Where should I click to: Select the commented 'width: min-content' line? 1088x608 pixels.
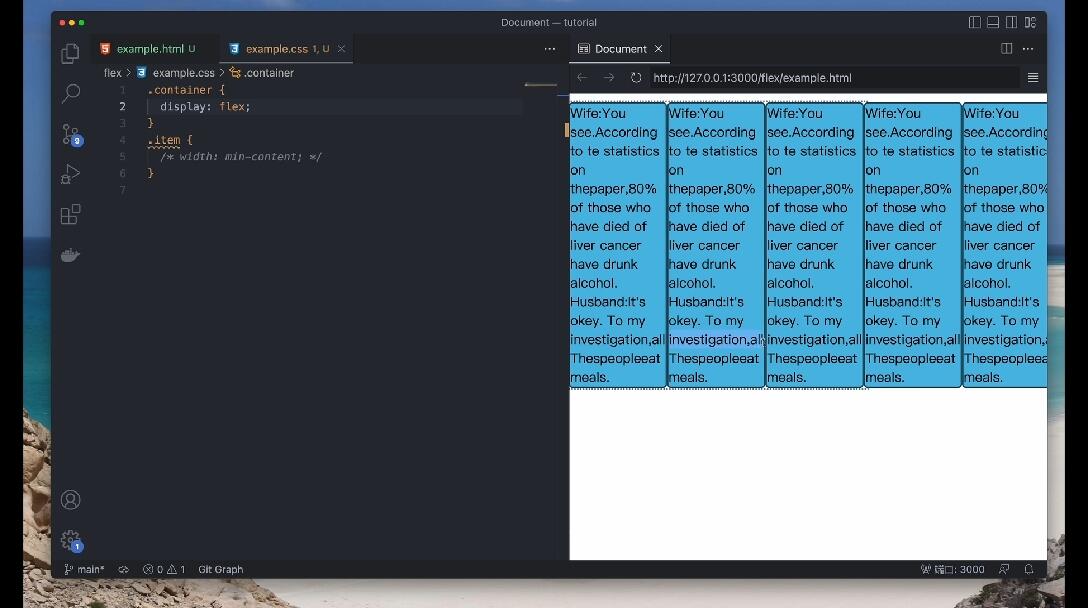pos(240,156)
